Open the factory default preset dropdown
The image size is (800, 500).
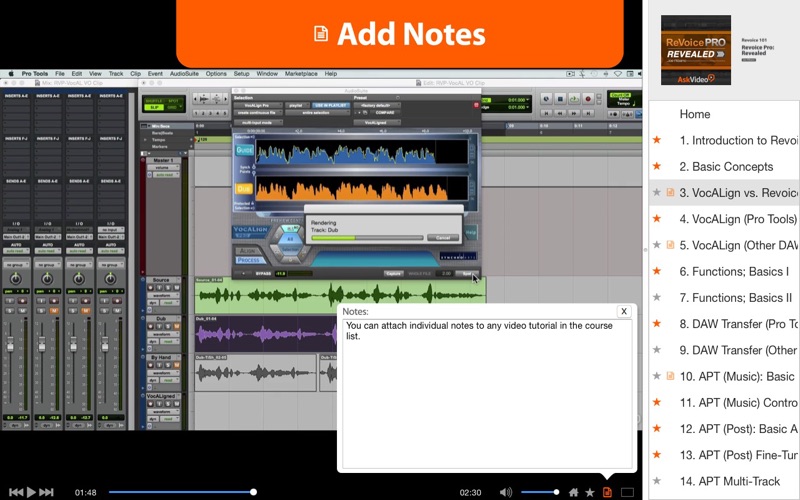pos(377,105)
